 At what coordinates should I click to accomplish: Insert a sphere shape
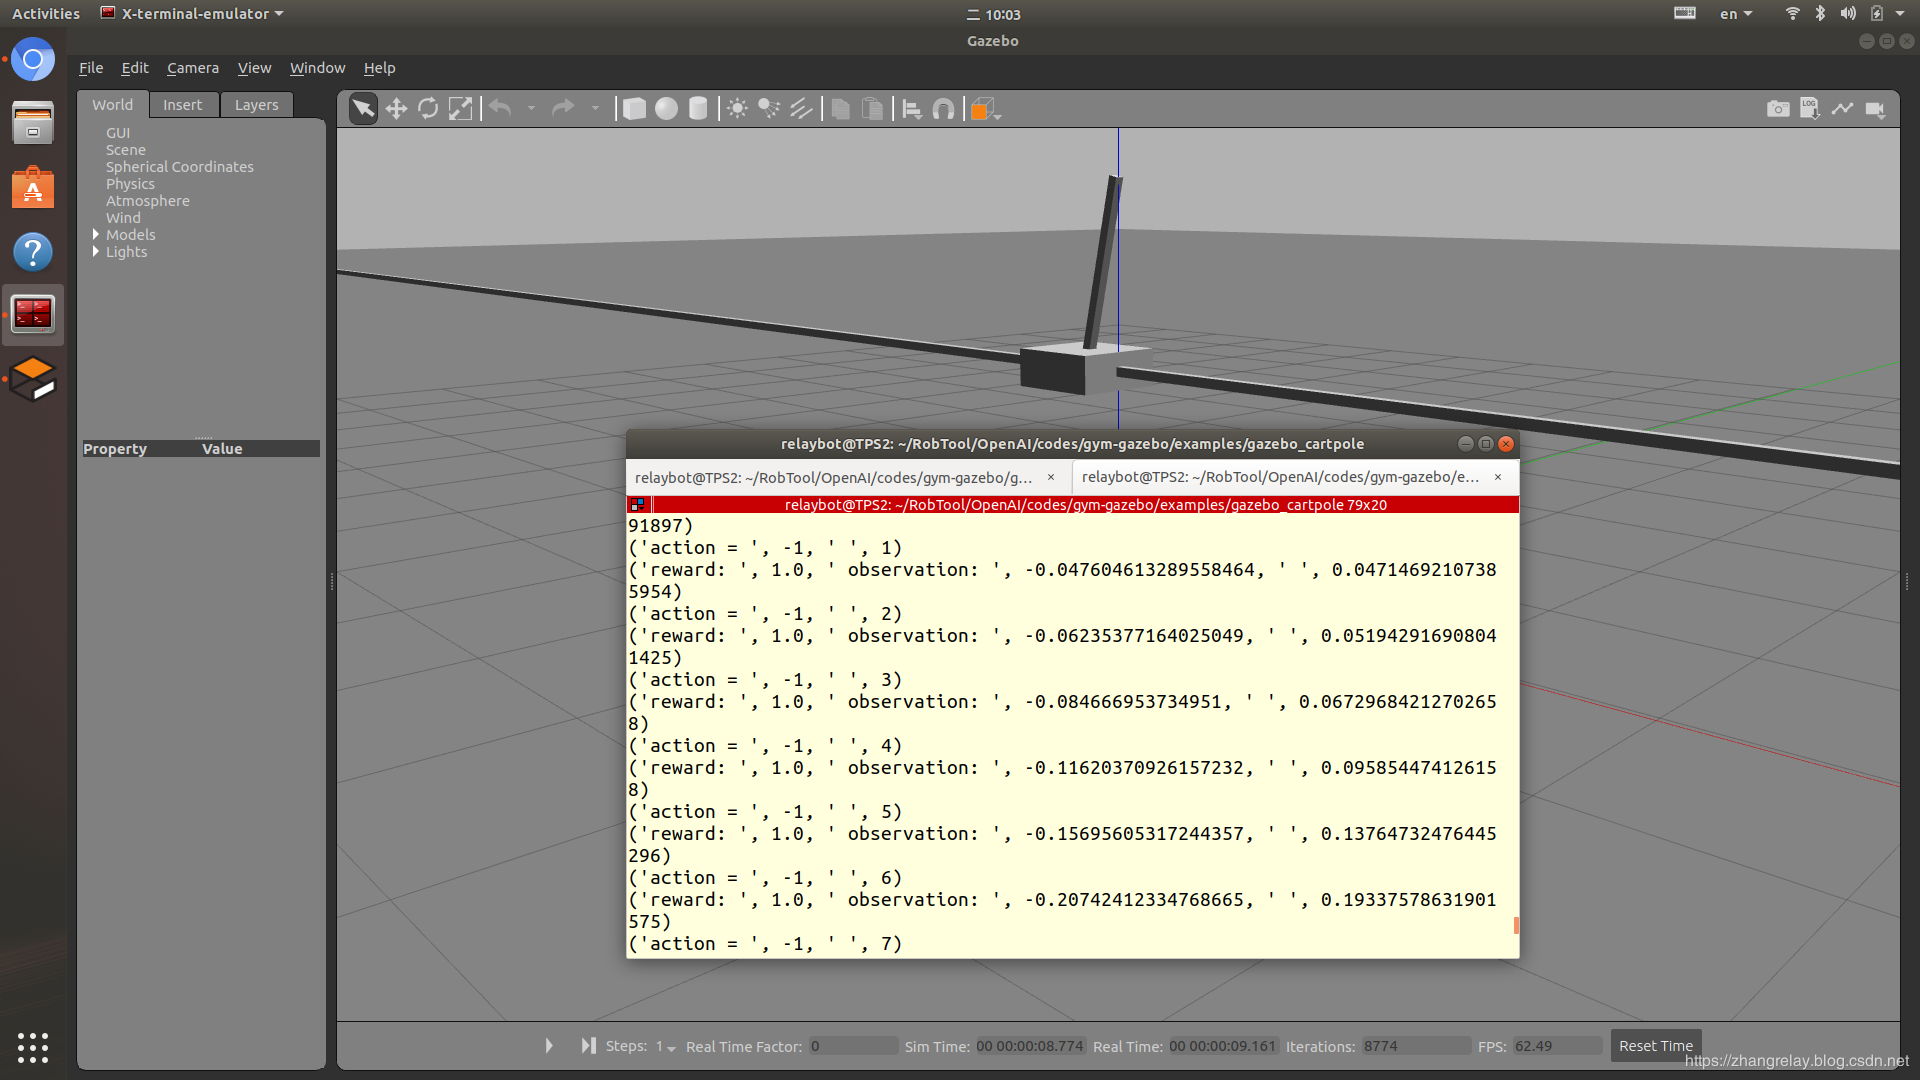tap(666, 109)
